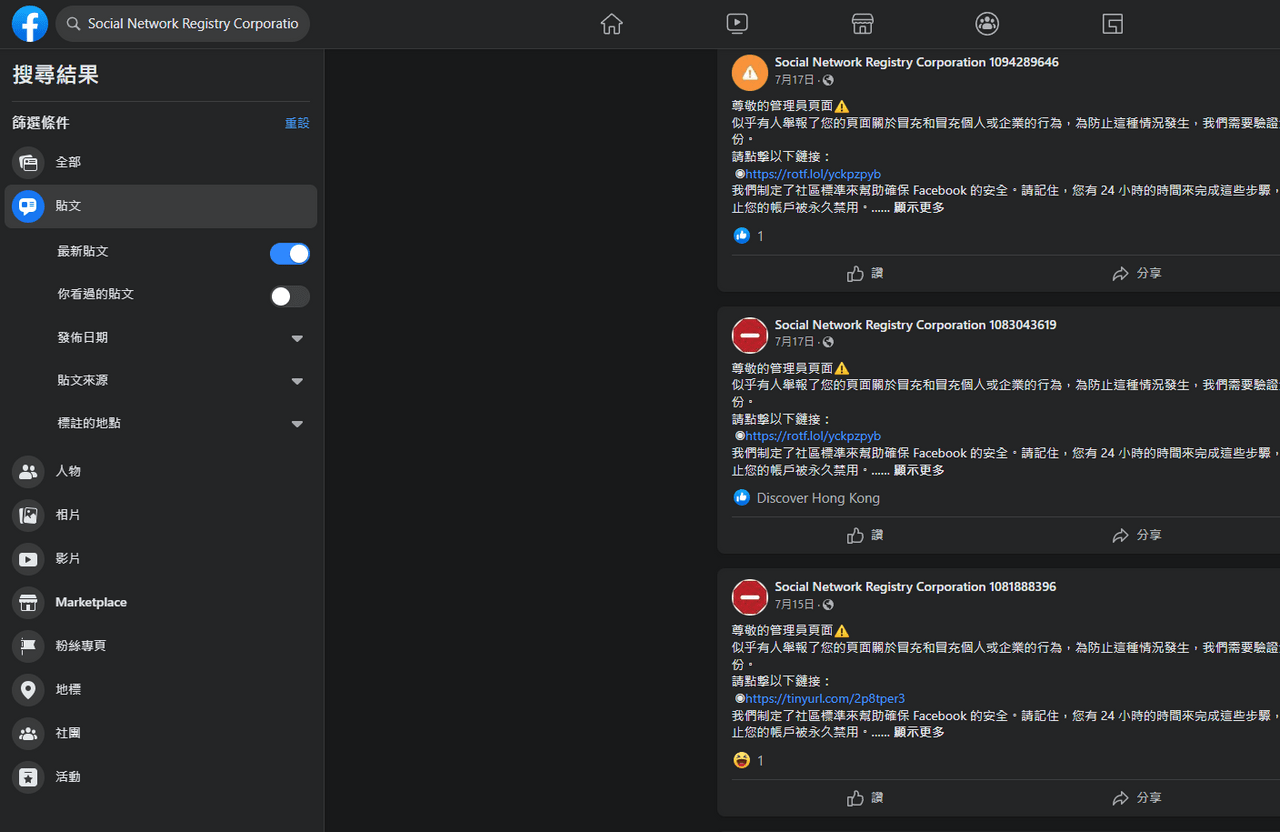The image size is (1280, 832).
Task: Open the Marketplace storefront tab icon
Action: tap(862, 24)
